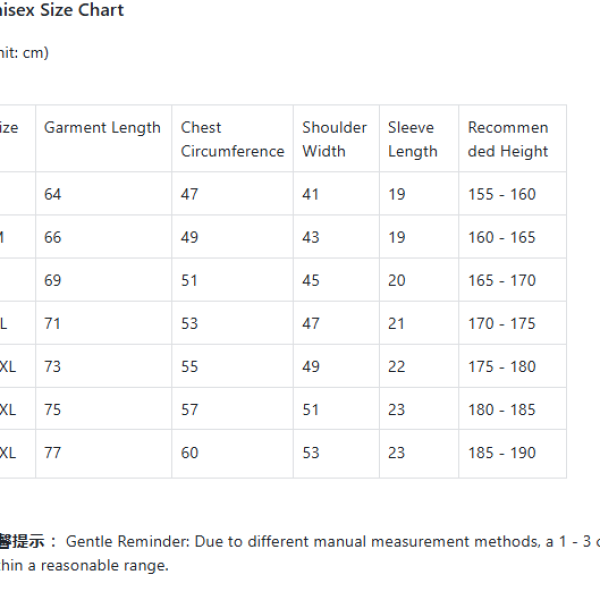Click the Gentle Reminder note text
Image resolution: width=600 pixels, height=600 pixels.
300,553
